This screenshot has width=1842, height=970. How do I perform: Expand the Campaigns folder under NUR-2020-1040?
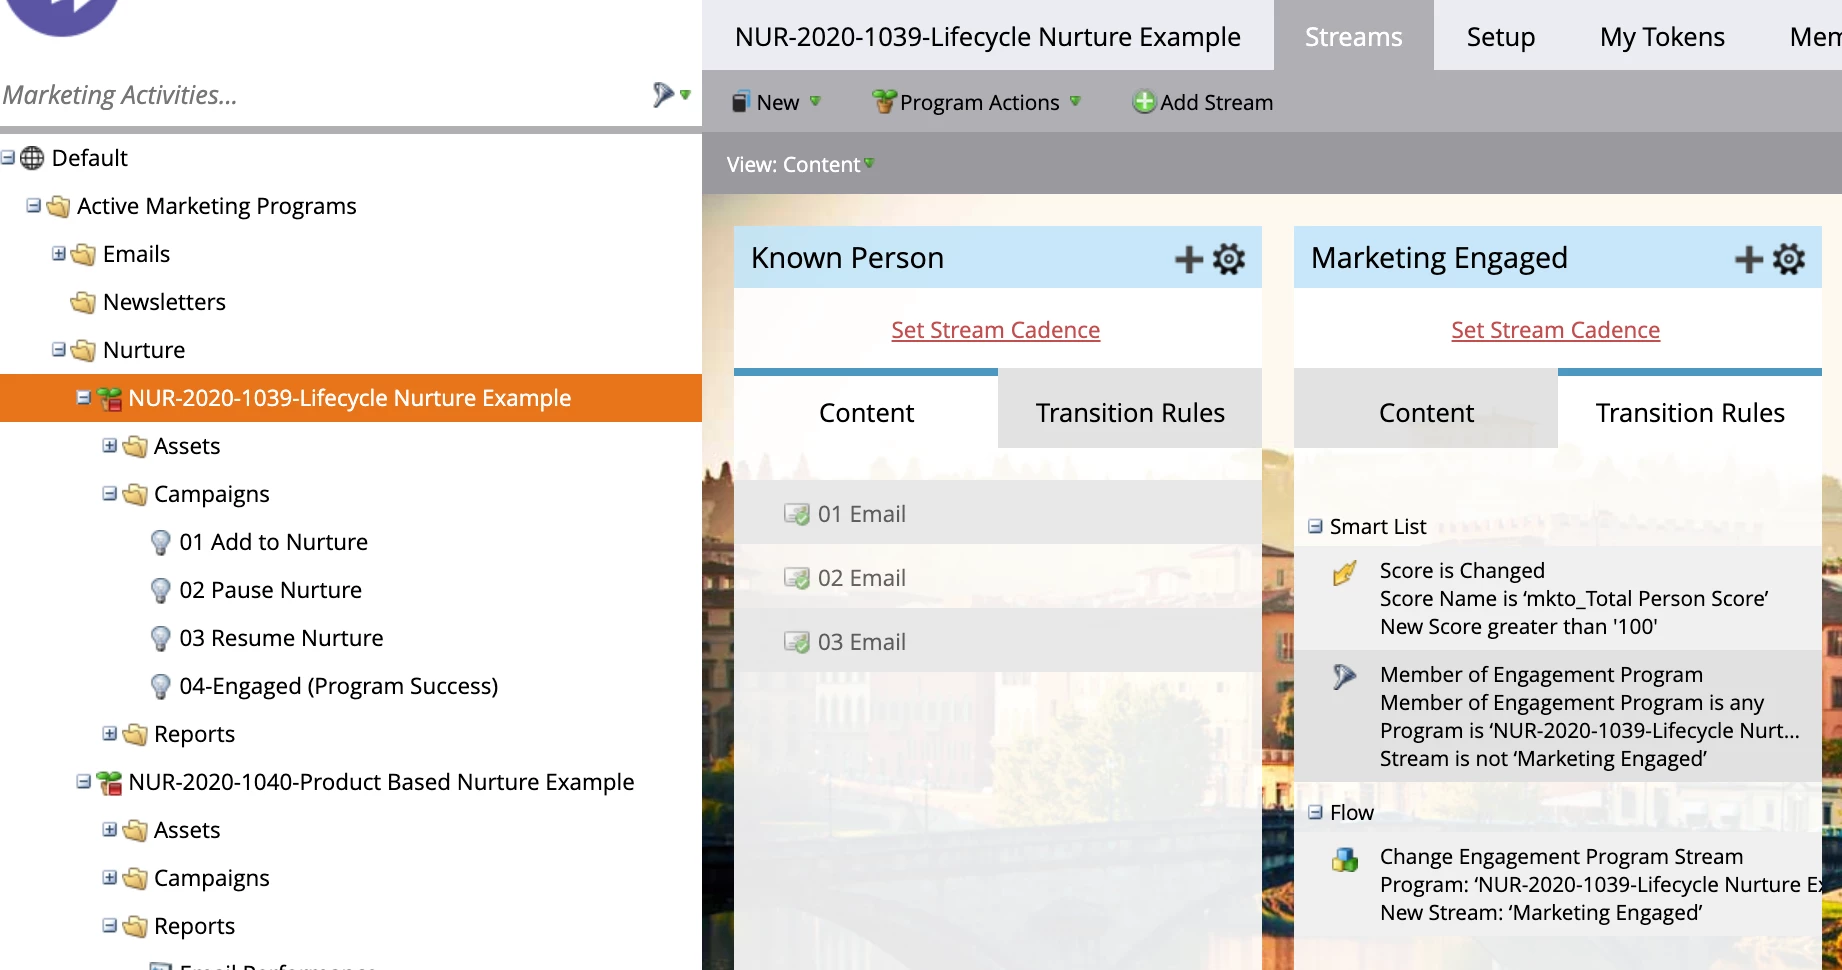click(110, 877)
